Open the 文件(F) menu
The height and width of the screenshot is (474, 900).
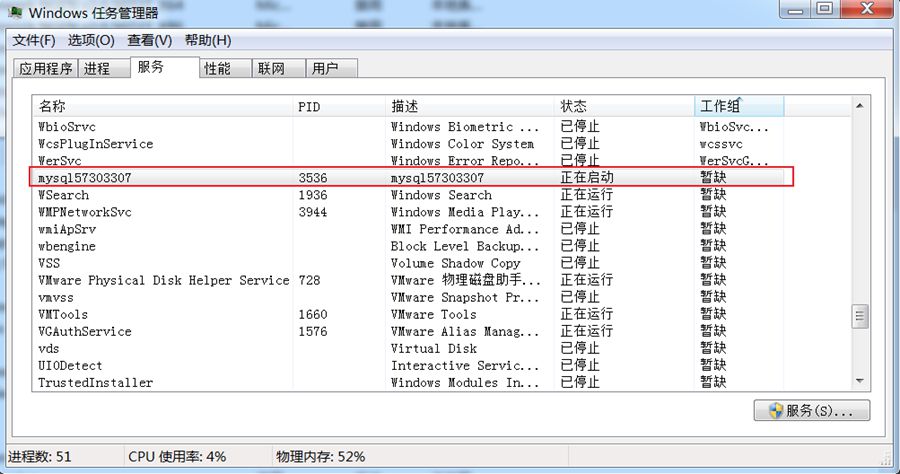click(34, 40)
